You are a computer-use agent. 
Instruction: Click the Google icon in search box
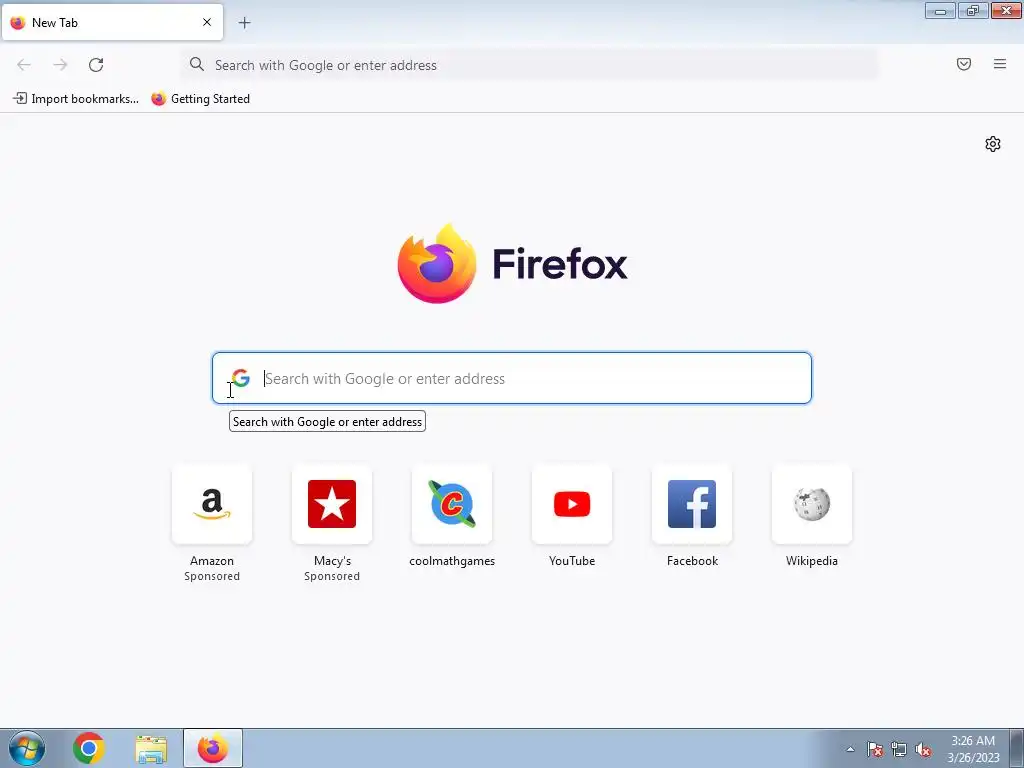point(241,378)
